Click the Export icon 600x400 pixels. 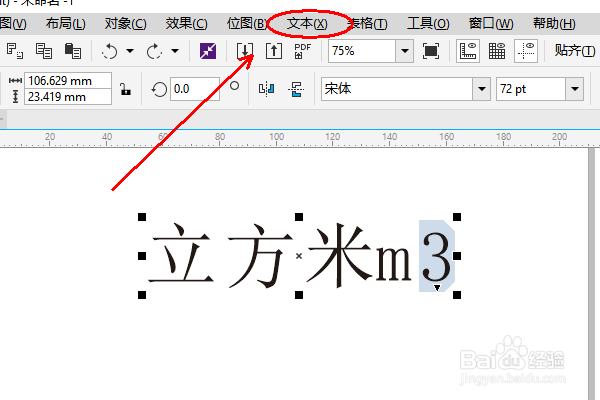[274, 51]
